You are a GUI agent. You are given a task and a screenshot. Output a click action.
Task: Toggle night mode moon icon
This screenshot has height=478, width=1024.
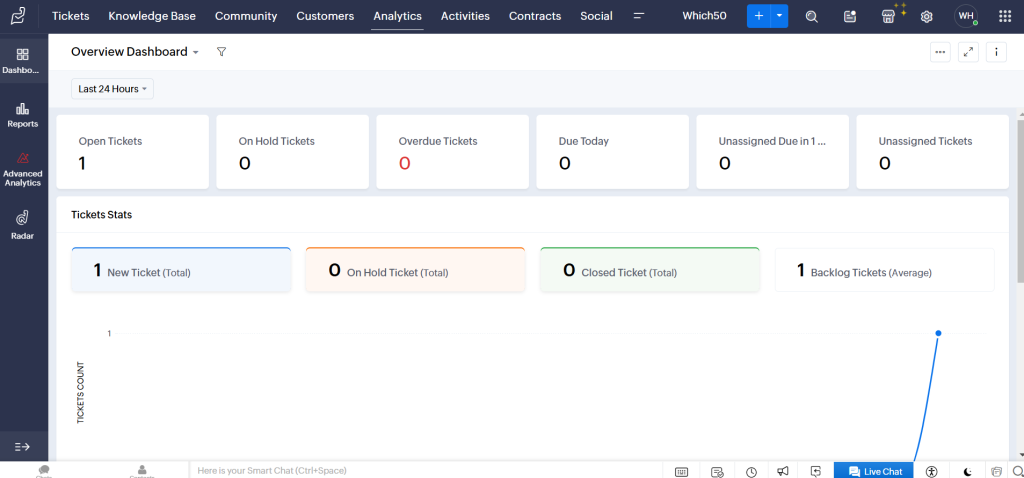pyautogui.click(x=967, y=471)
